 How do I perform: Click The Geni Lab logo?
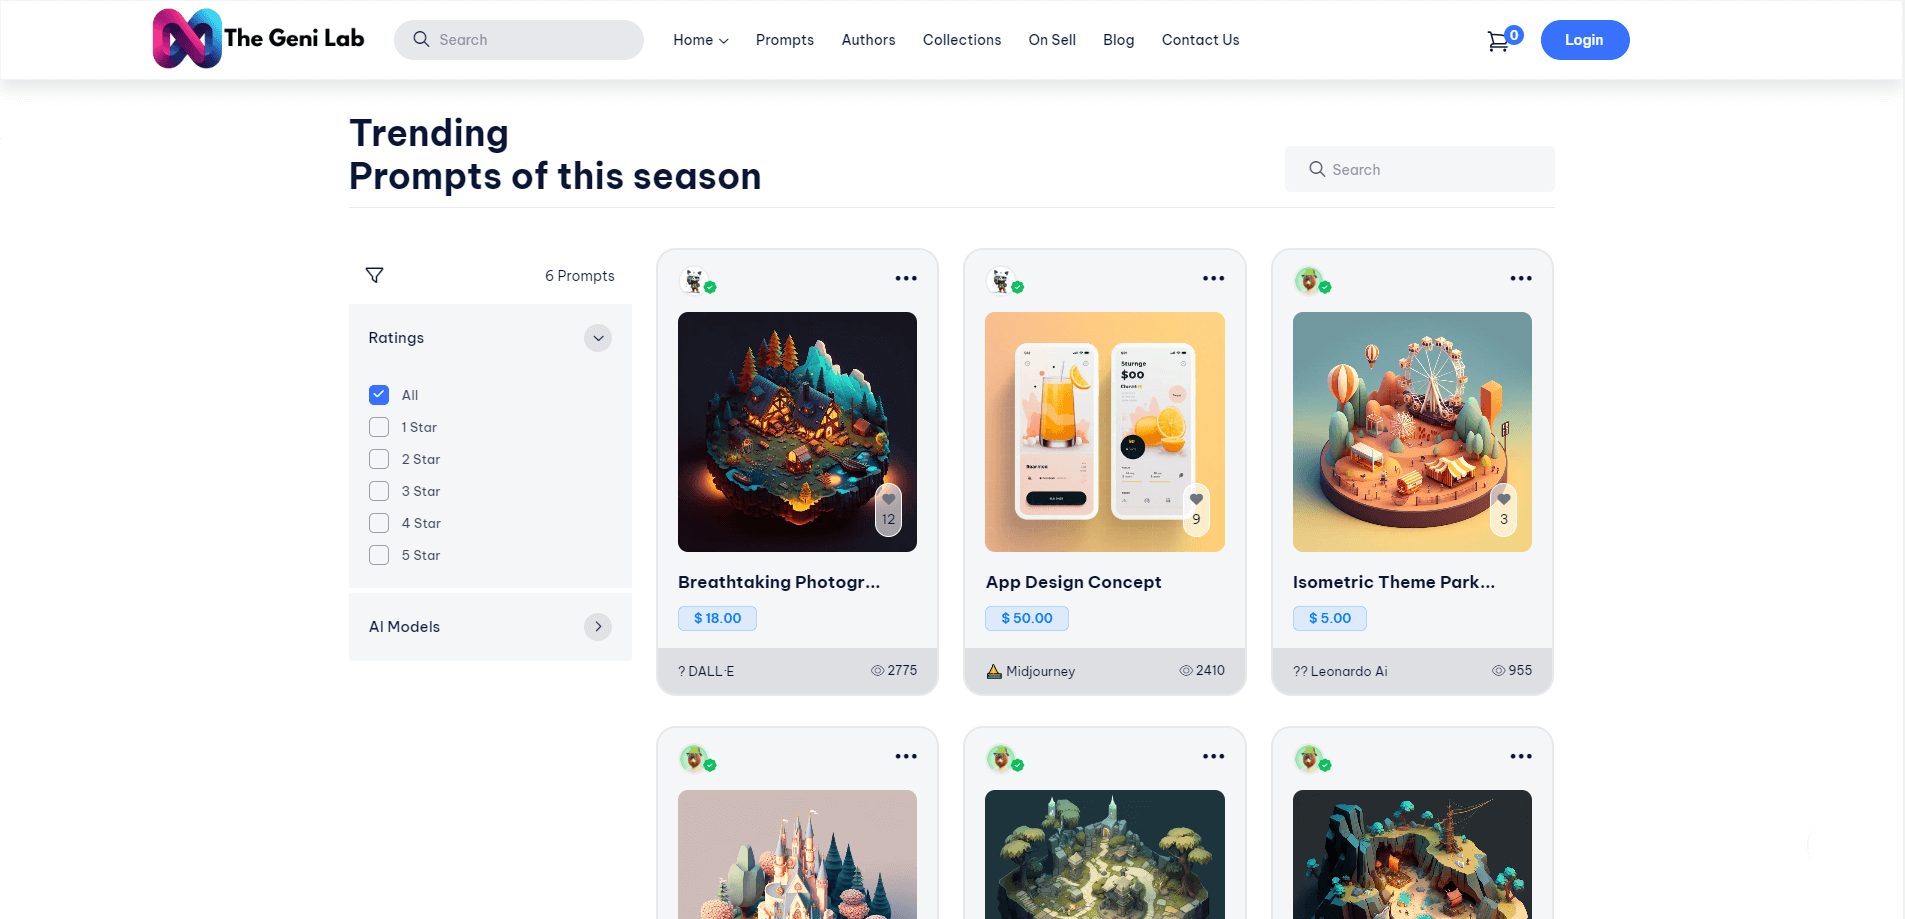coord(258,39)
